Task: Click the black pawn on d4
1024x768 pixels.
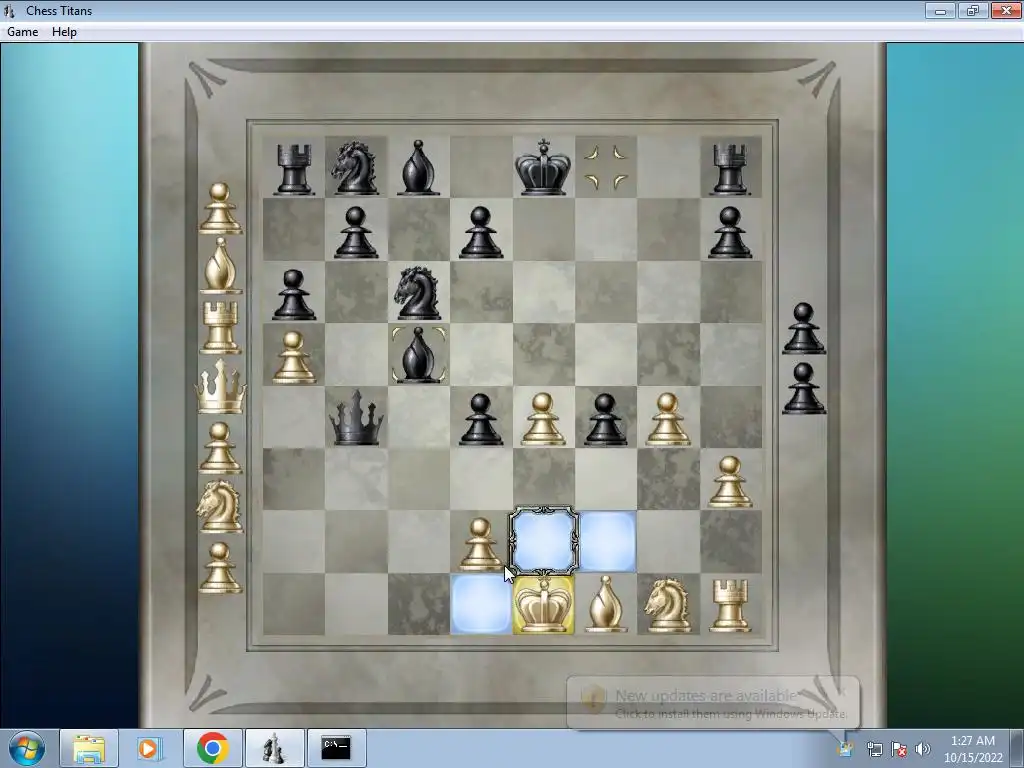Action: click(x=481, y=419)
